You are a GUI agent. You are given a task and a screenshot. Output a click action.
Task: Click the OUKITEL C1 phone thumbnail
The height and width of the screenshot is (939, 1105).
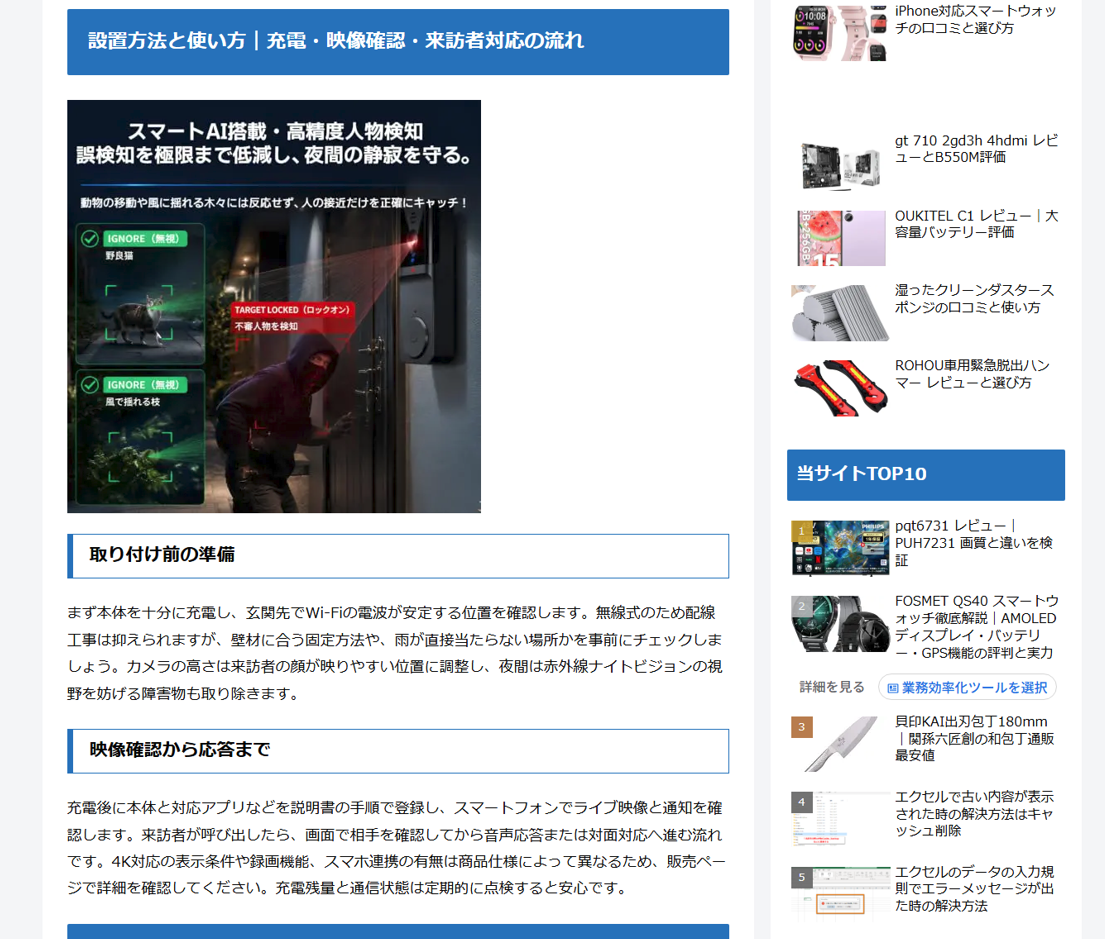pyautogui.click(x=839, y=238)
